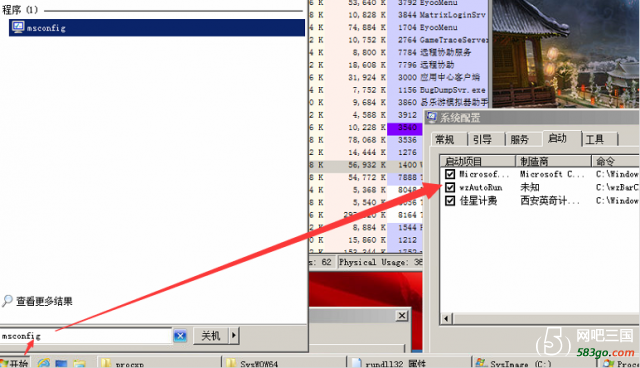Select the PID 3536 process row
Image resolution: width=640 pixels, height=368 pixels.
[x=366, y=140]
